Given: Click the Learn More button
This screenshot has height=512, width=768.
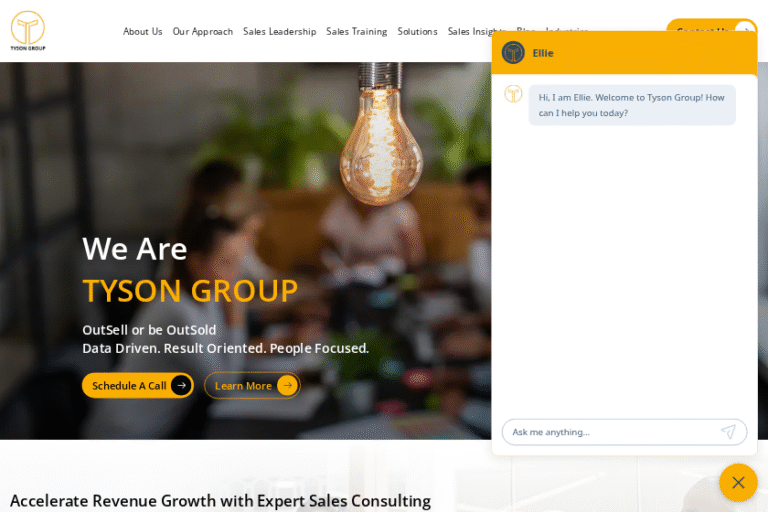Looking at the screenshot, I should coord(252,386).
